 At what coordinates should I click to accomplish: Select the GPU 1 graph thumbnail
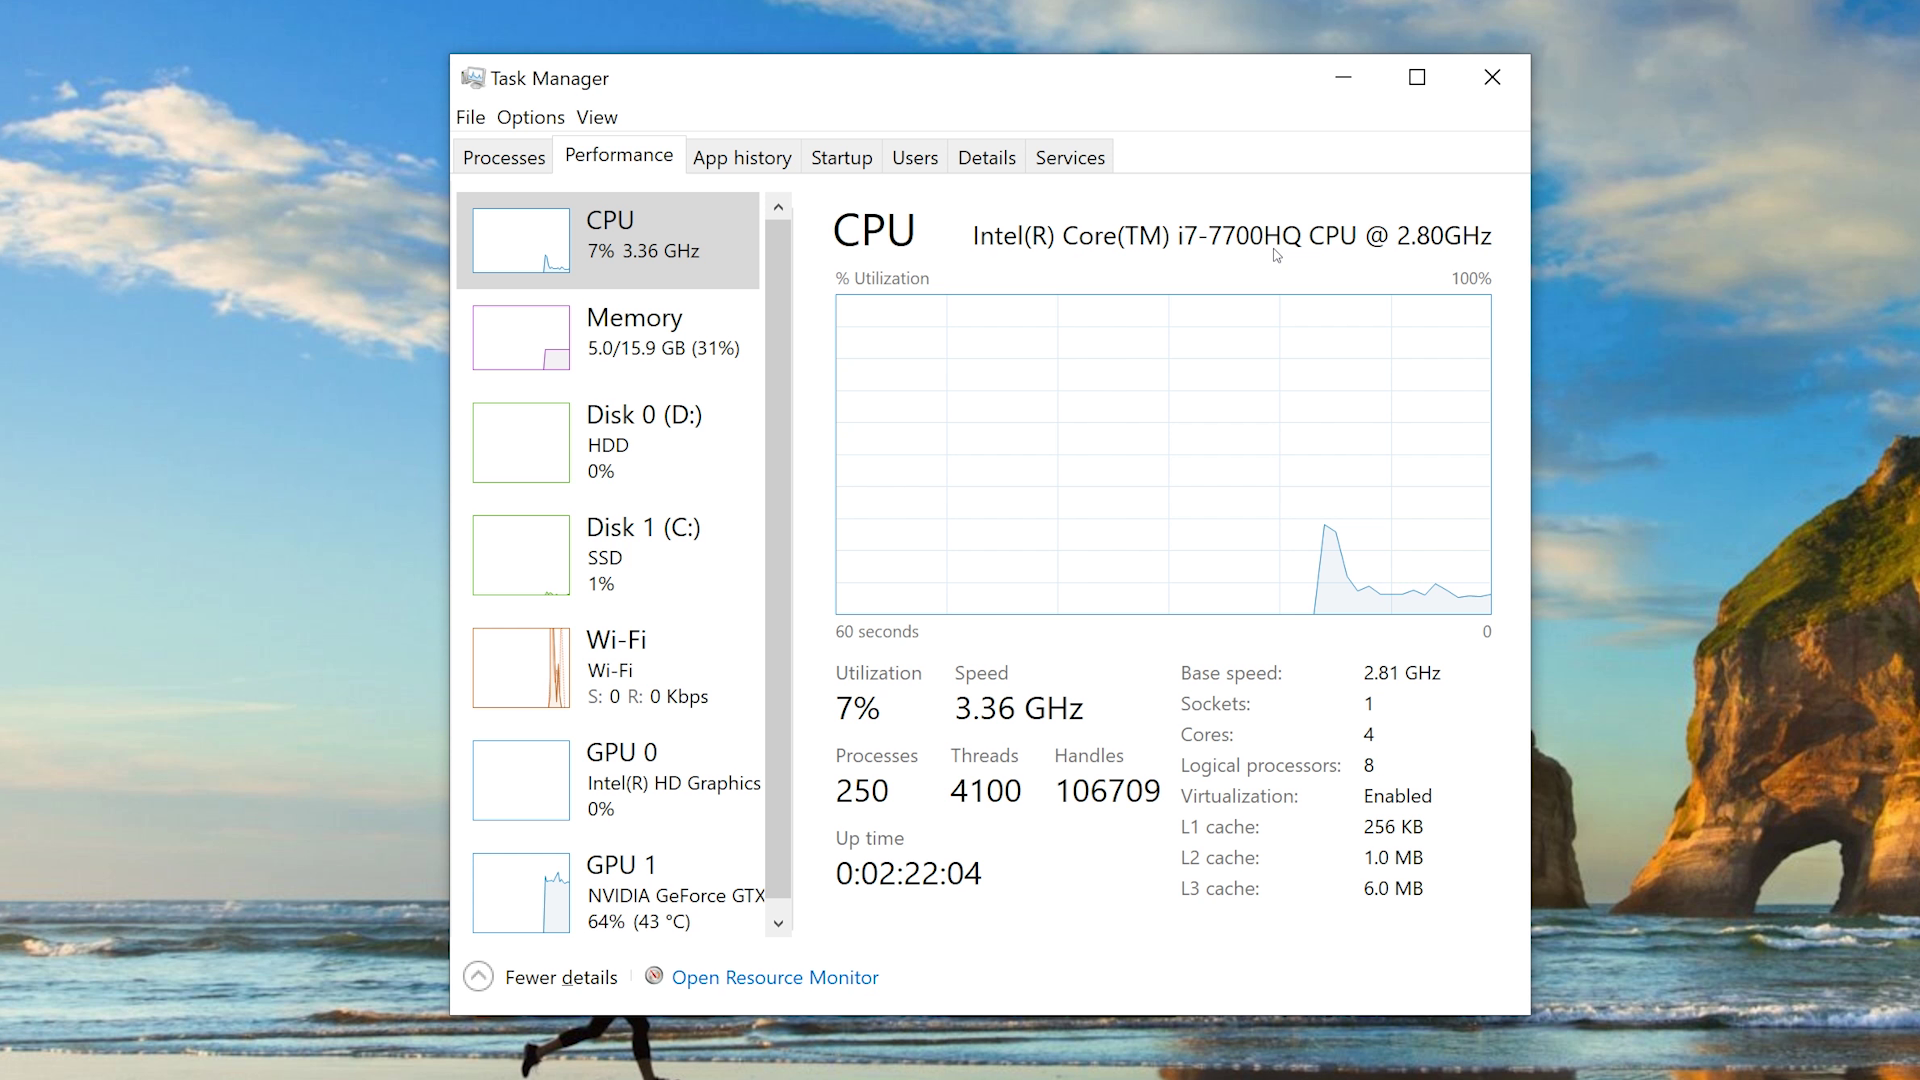pyautogui.click(x=521, y=893)
